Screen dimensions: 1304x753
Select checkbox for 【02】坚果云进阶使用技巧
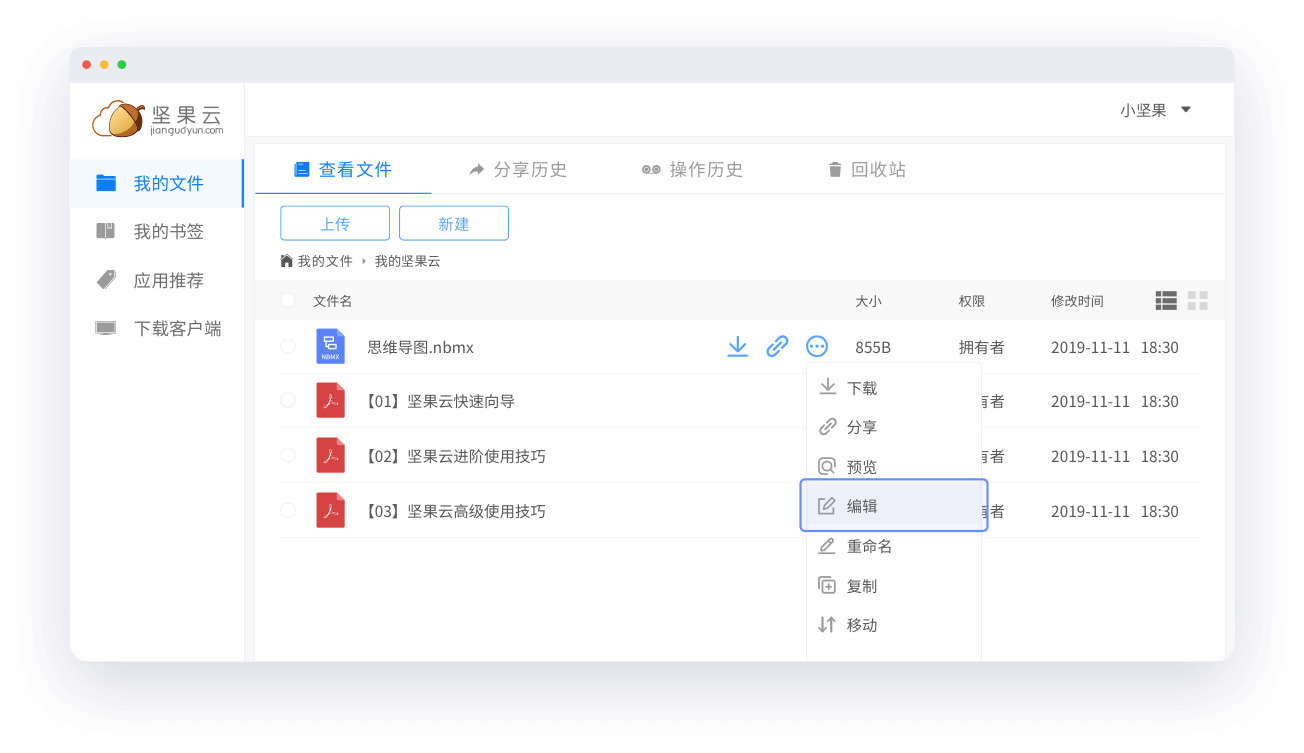[x=288, y=455]
